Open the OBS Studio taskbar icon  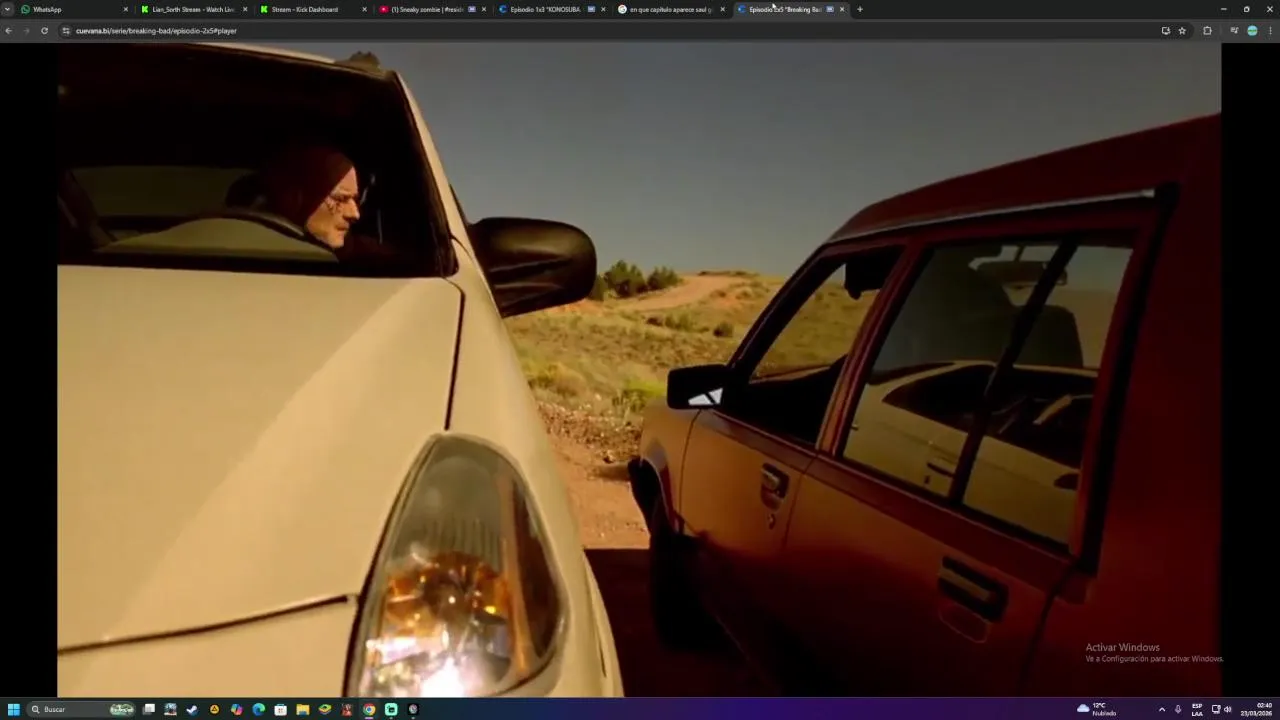pos(413,709)
